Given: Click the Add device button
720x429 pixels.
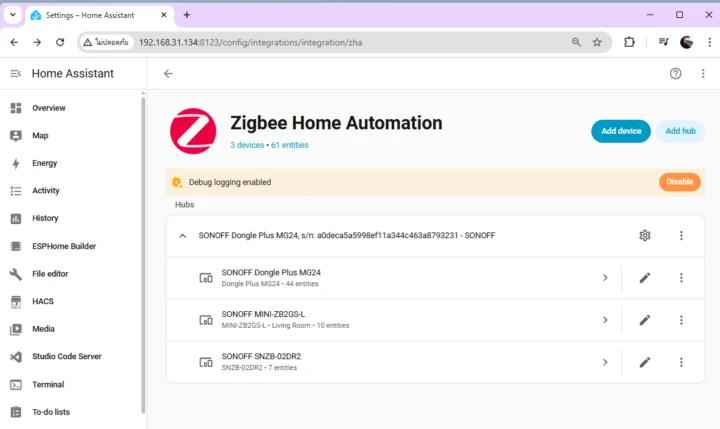Looking at the screenshot, I should coord(620,131).
